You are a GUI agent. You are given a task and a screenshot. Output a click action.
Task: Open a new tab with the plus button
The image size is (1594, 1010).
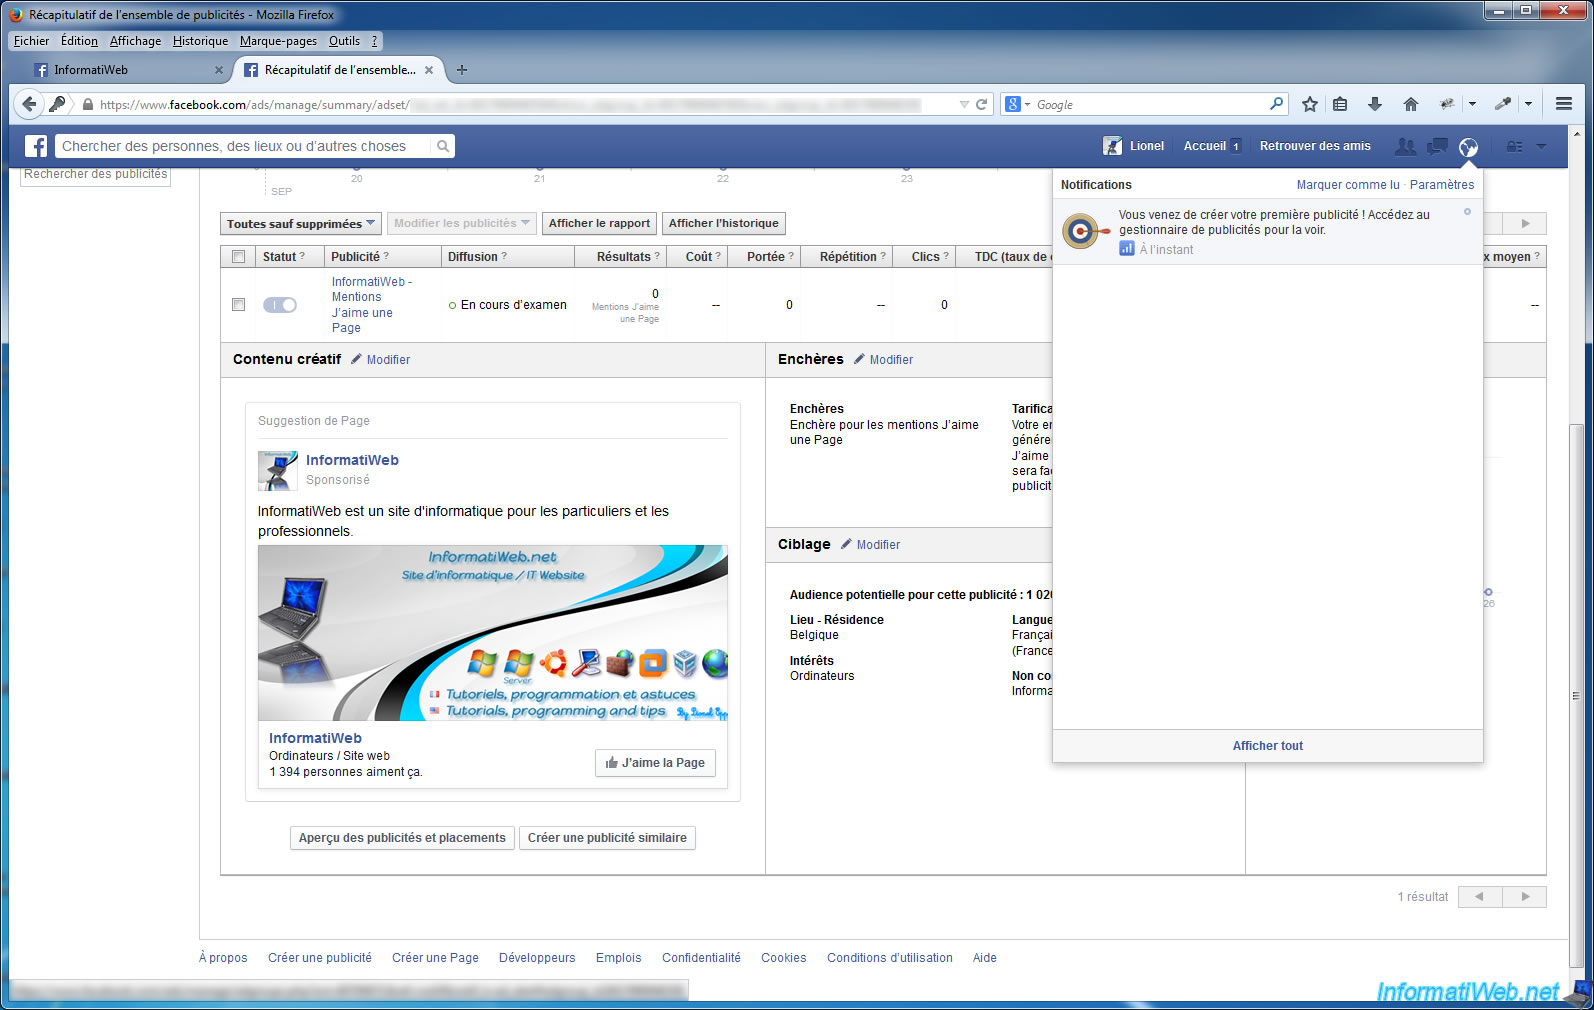[462, 70]
